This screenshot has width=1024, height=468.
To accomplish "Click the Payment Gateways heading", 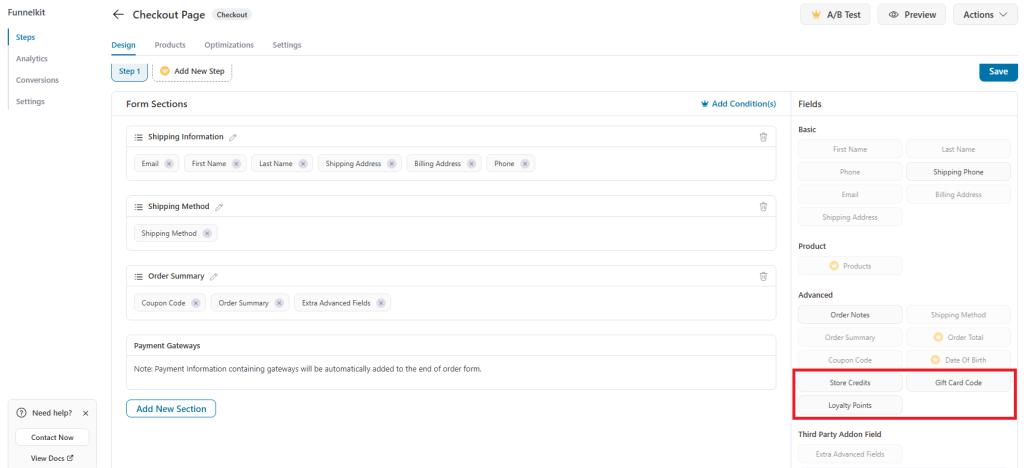I will coord(167,345).
